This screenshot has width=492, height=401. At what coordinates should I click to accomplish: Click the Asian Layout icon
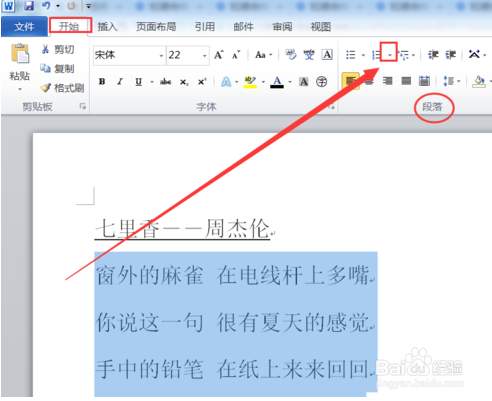(x=474, y=54)
